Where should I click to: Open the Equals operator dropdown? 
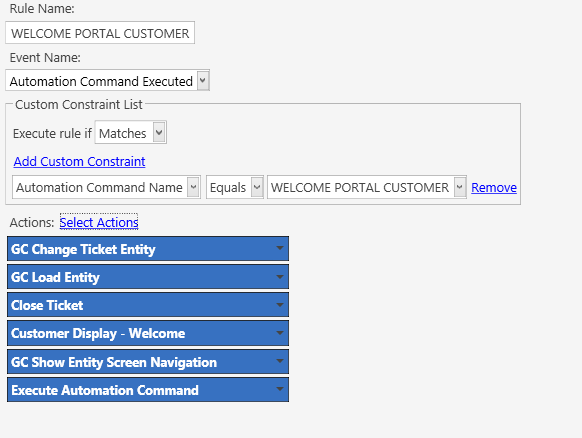257,187
